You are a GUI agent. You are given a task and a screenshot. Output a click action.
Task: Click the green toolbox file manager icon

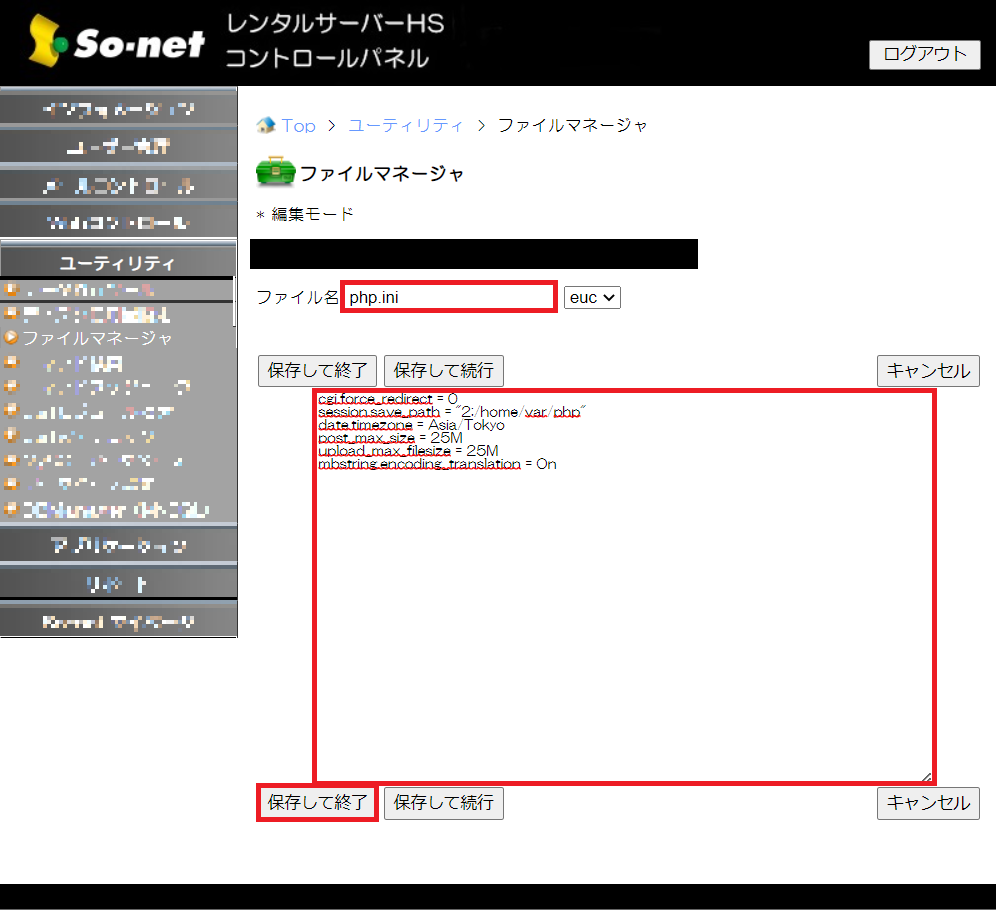coord(275,173)
